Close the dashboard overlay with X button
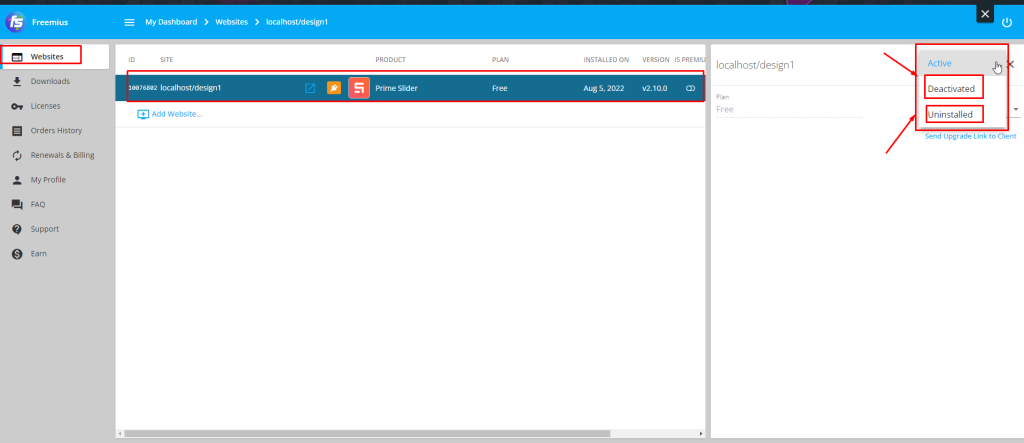Image resolution: width=1024 pixels, height=443 pixels. pos(985,14)
